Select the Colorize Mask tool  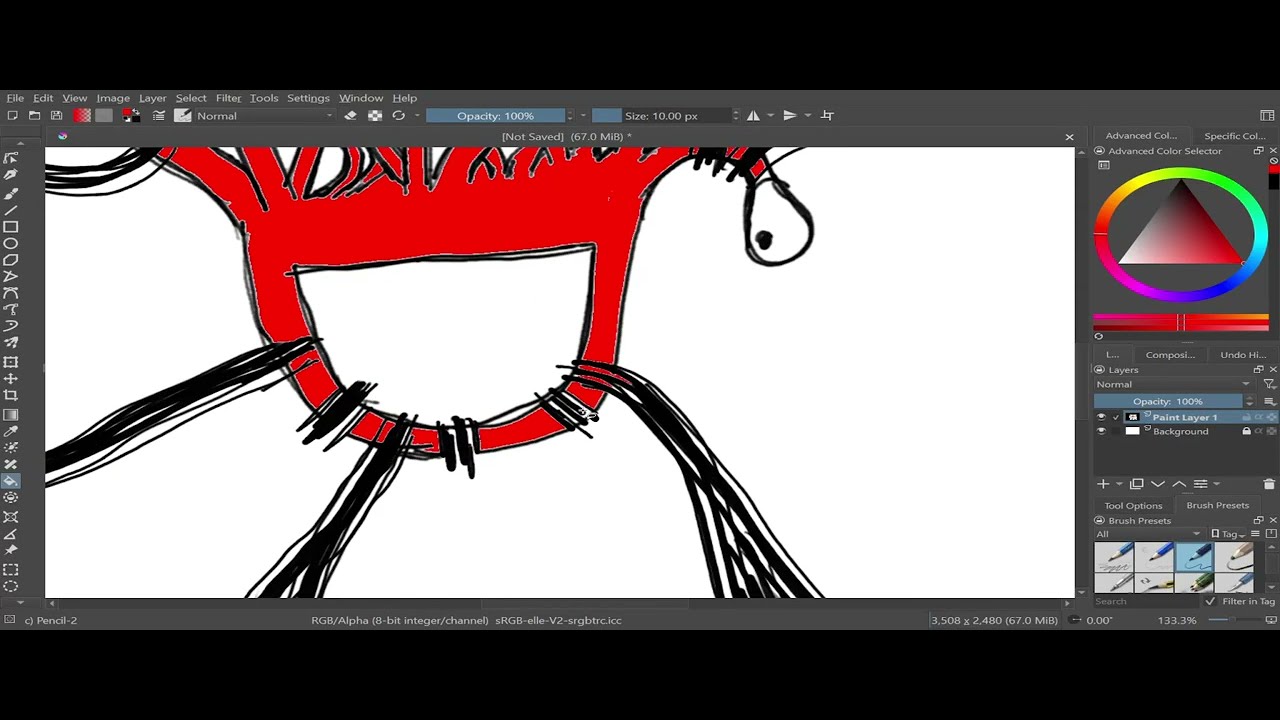(x=11, y=448)
